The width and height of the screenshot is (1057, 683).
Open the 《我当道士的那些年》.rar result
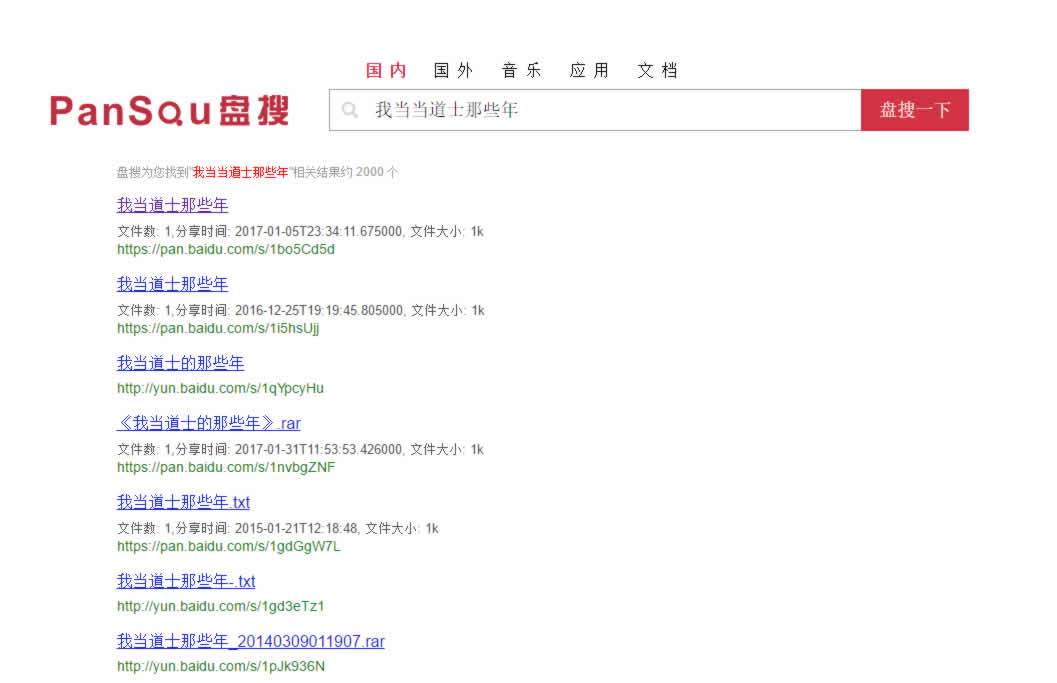pos(208,423)
